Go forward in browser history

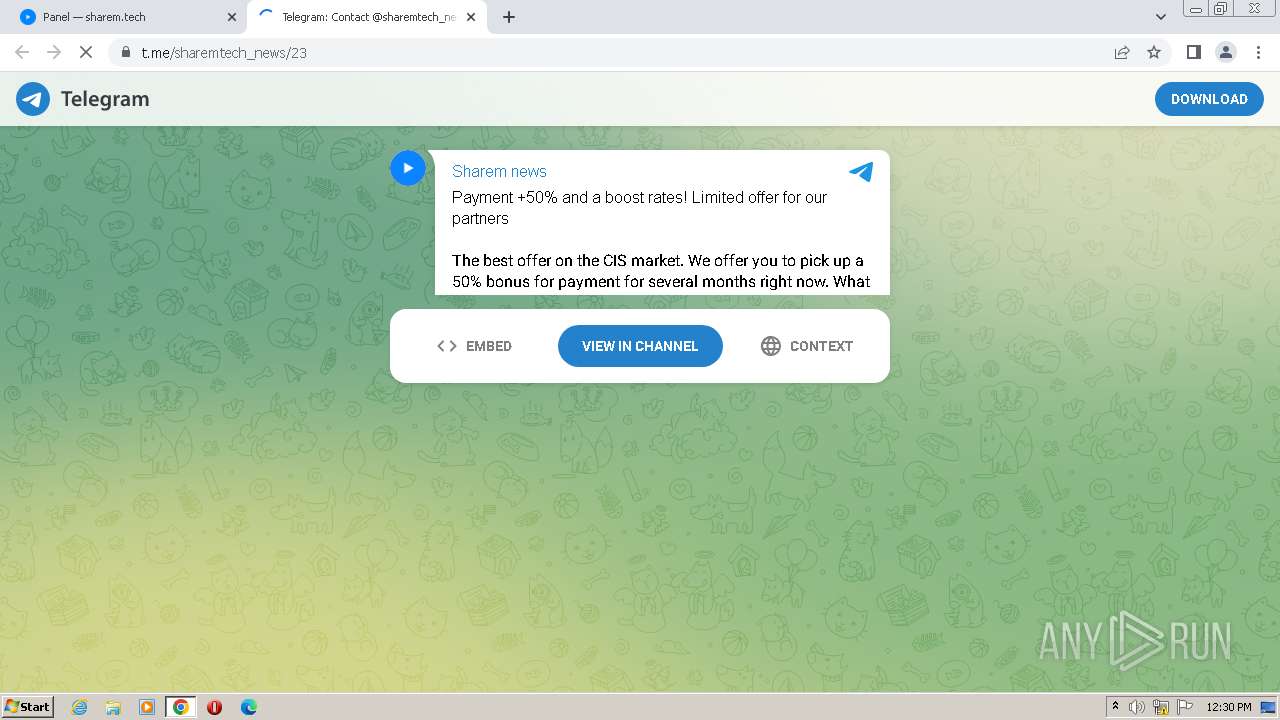[54, 52]
